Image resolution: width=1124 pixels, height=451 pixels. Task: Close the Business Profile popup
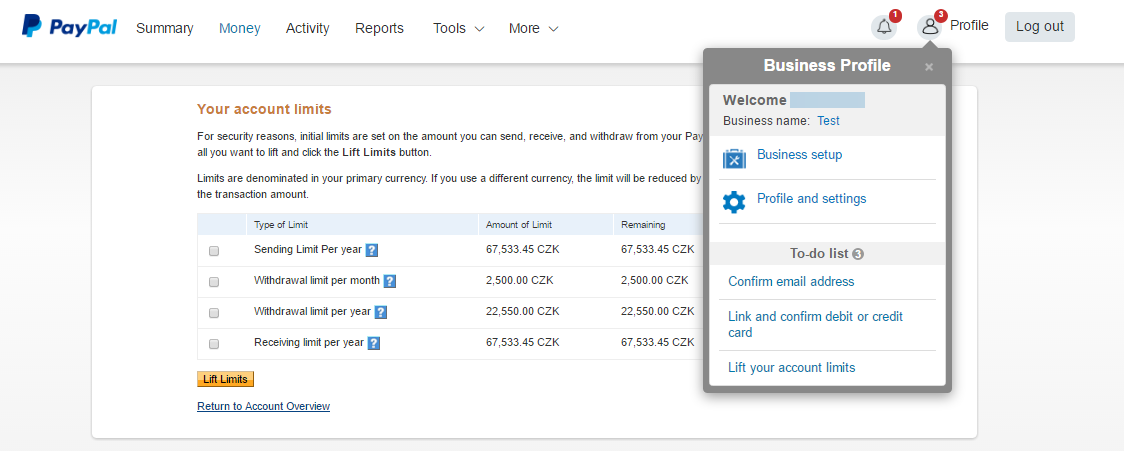929,67
